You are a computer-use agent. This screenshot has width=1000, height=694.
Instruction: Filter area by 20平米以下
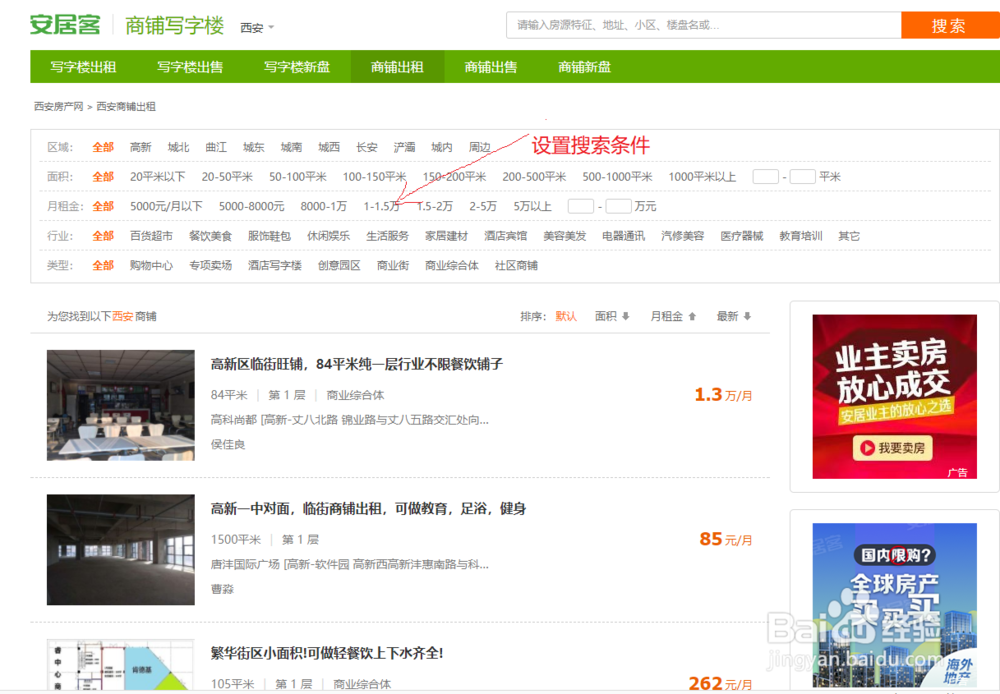coord(158,177)
